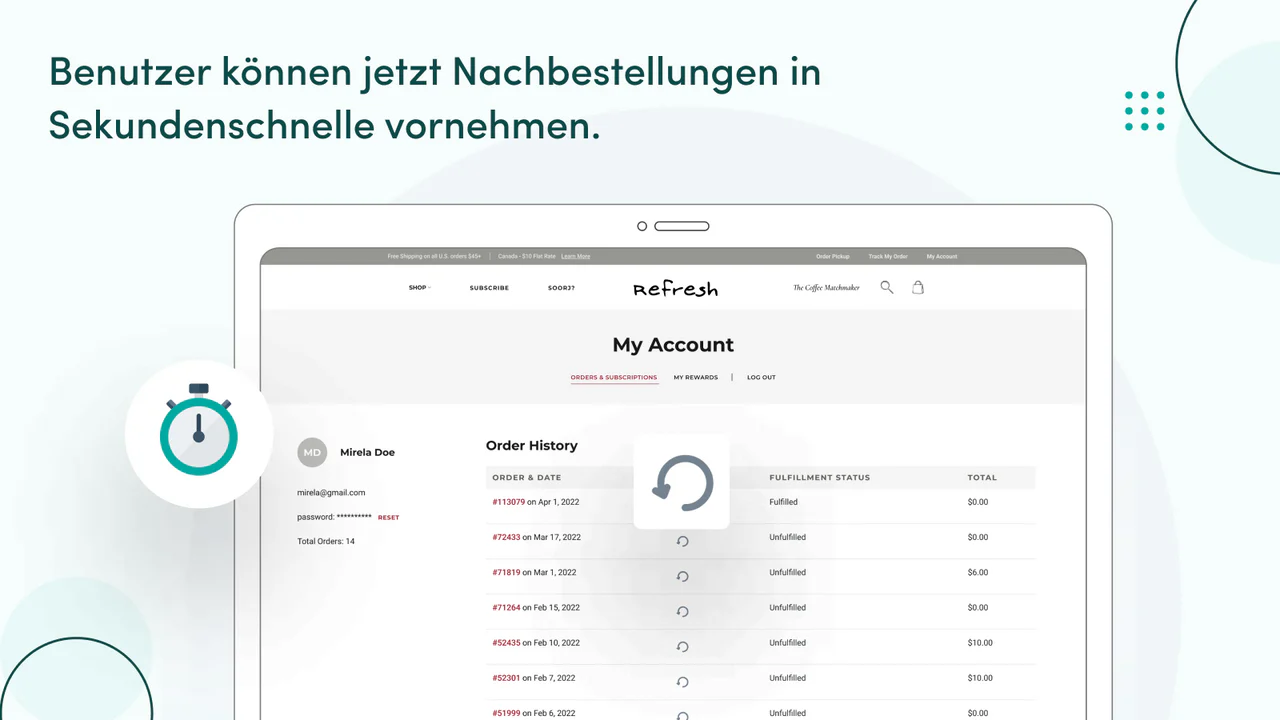Click the mirela@gmail.com email text
This screenshot has width=1280, height=720.
tap(331, 492)
